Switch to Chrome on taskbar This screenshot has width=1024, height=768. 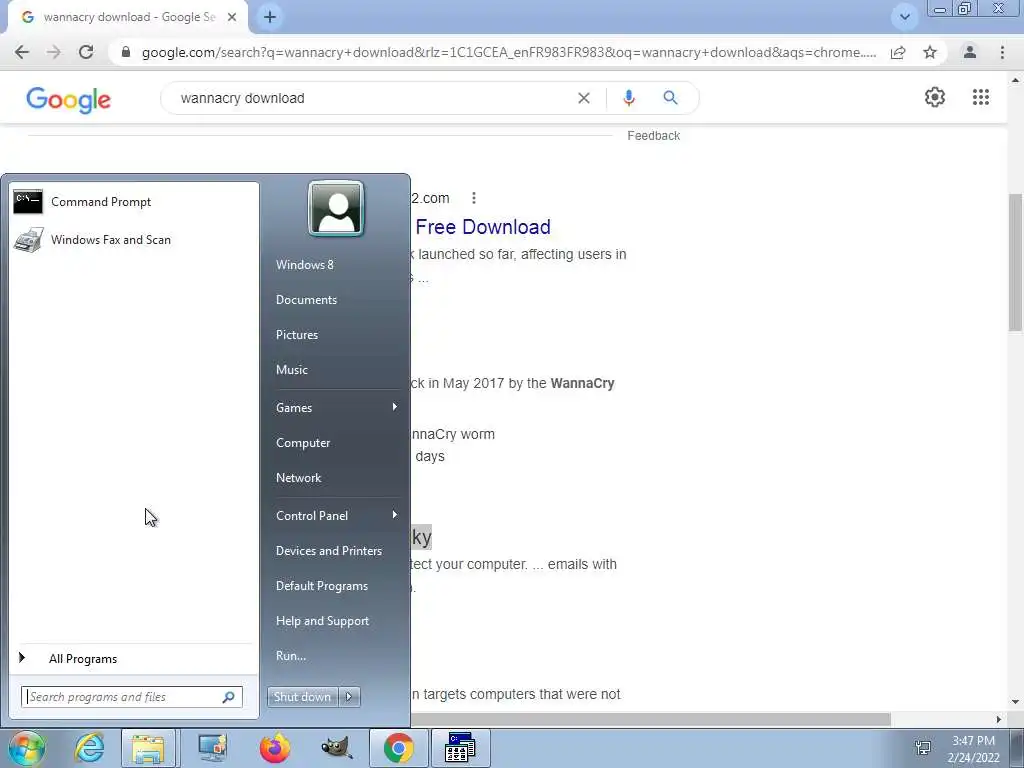tap(398, 748)
